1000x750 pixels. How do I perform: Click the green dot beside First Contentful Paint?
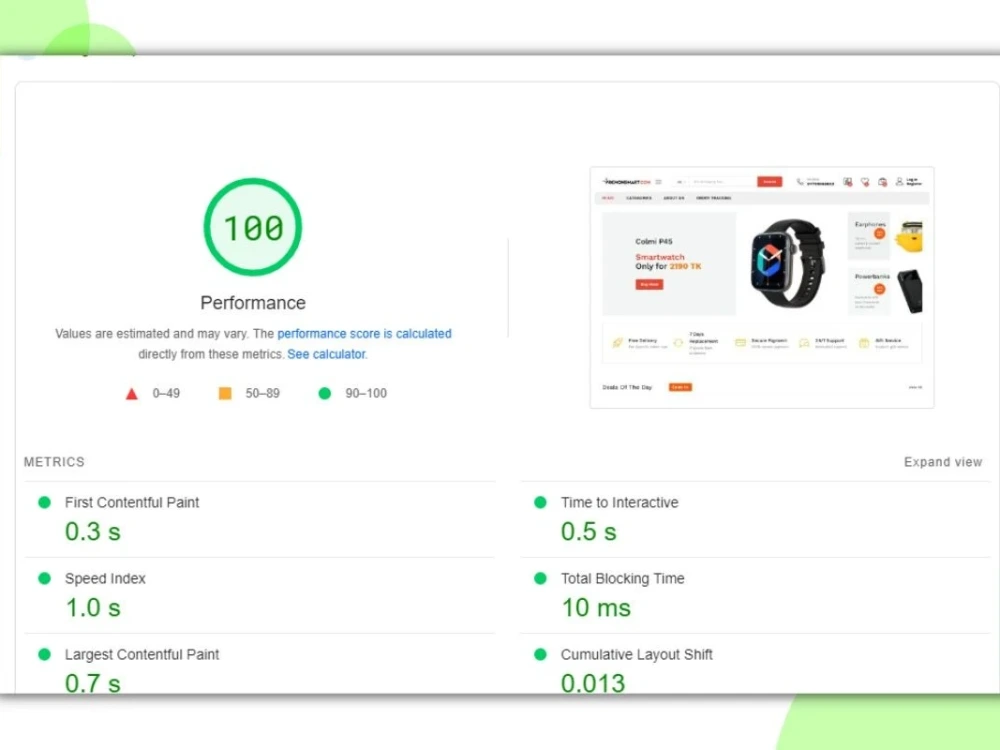(x=45, y=503)
